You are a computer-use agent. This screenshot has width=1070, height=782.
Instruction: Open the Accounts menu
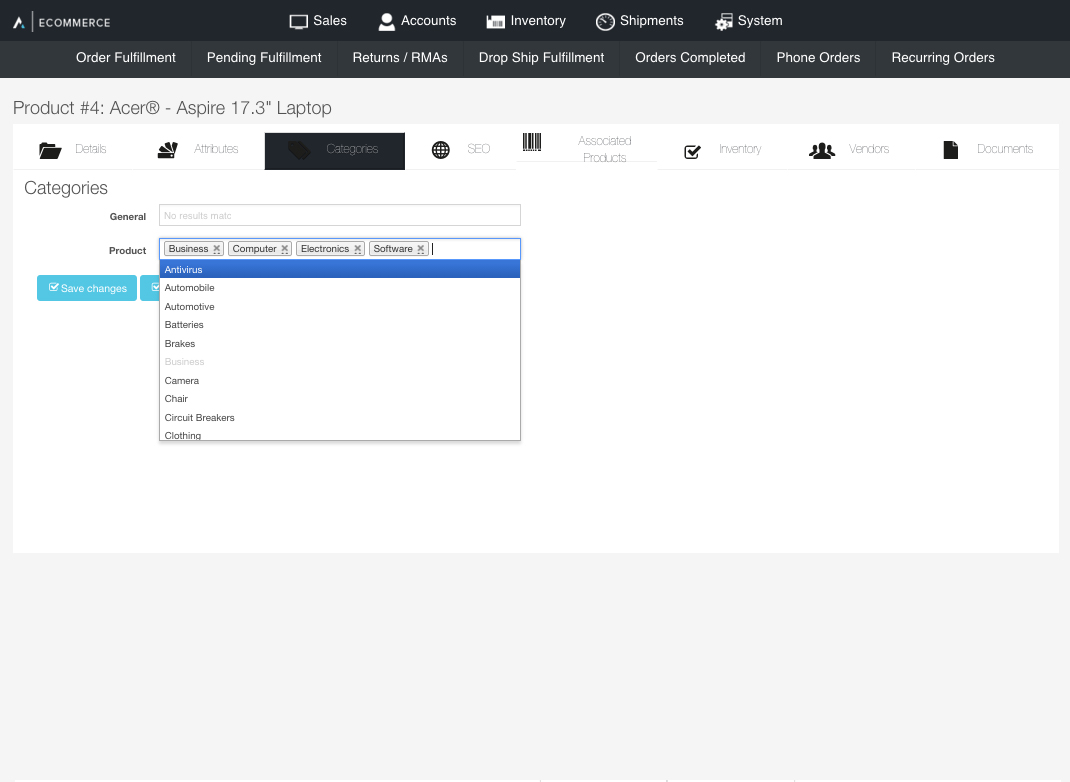click(x=417, y=21)
